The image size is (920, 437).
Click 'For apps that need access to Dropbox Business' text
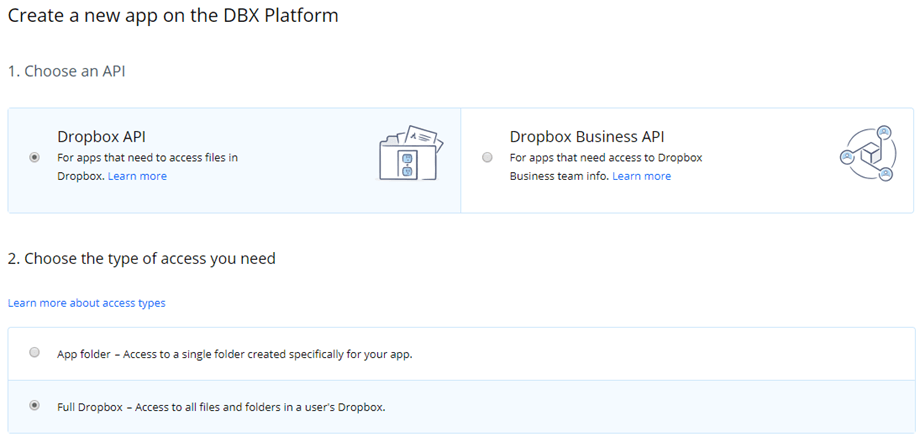coord(606,158)
